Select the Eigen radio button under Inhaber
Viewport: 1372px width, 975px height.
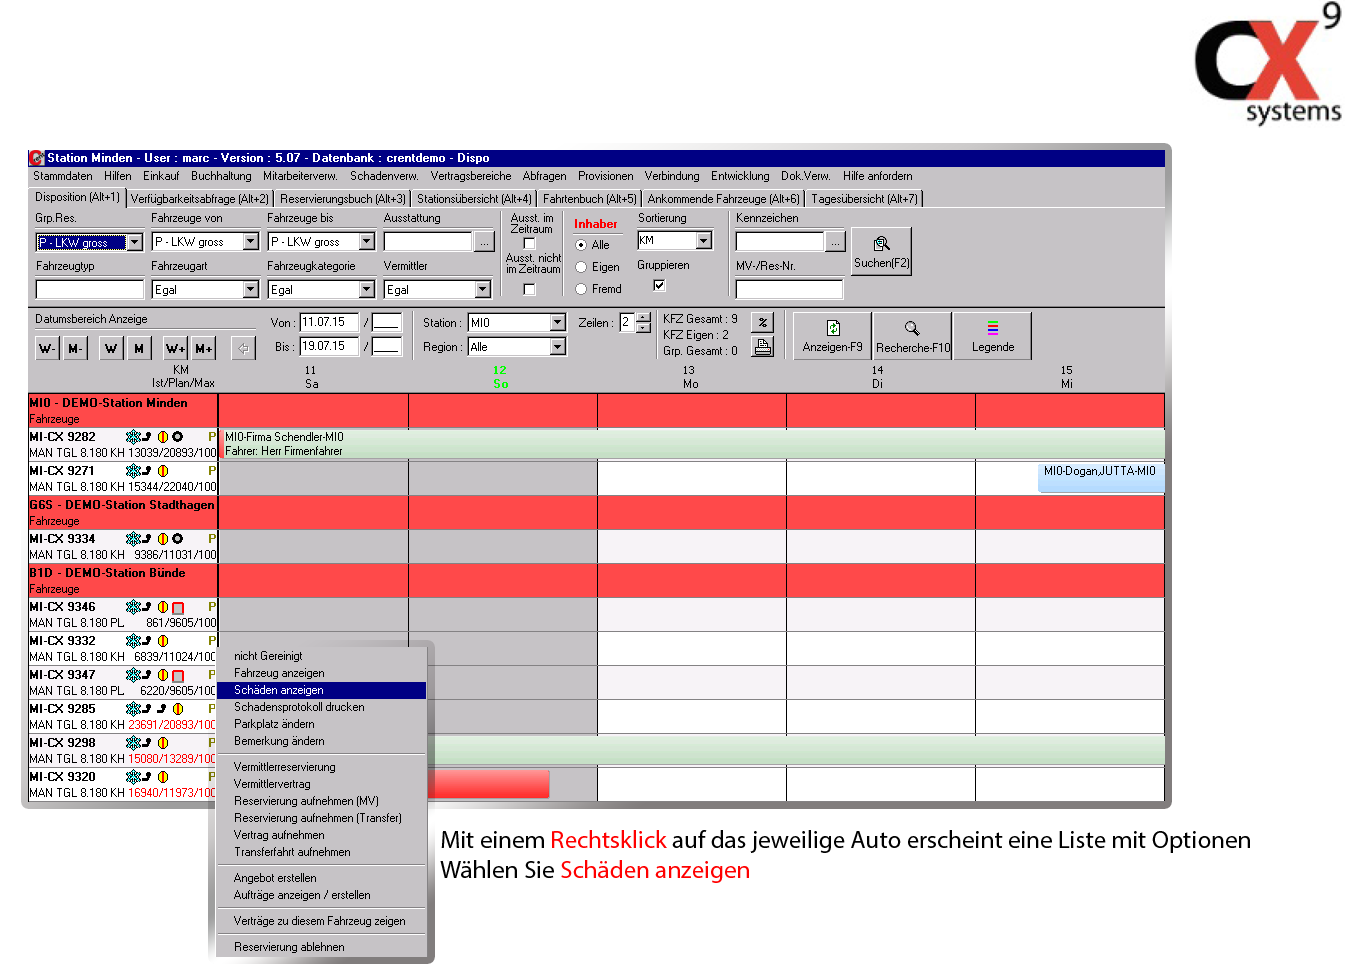click(x=581, y=267)
